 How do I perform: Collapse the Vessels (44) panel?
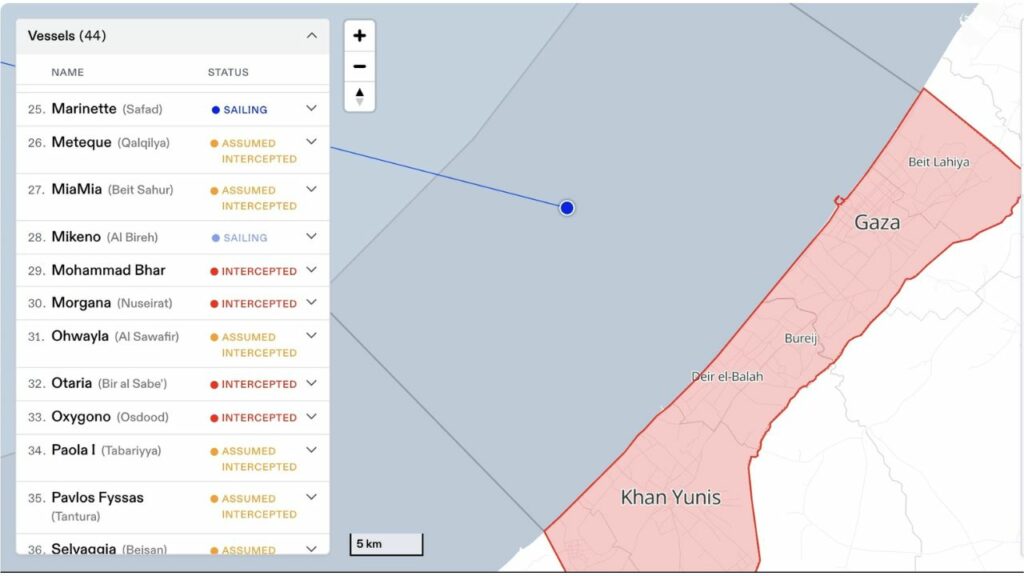point(312,36)
